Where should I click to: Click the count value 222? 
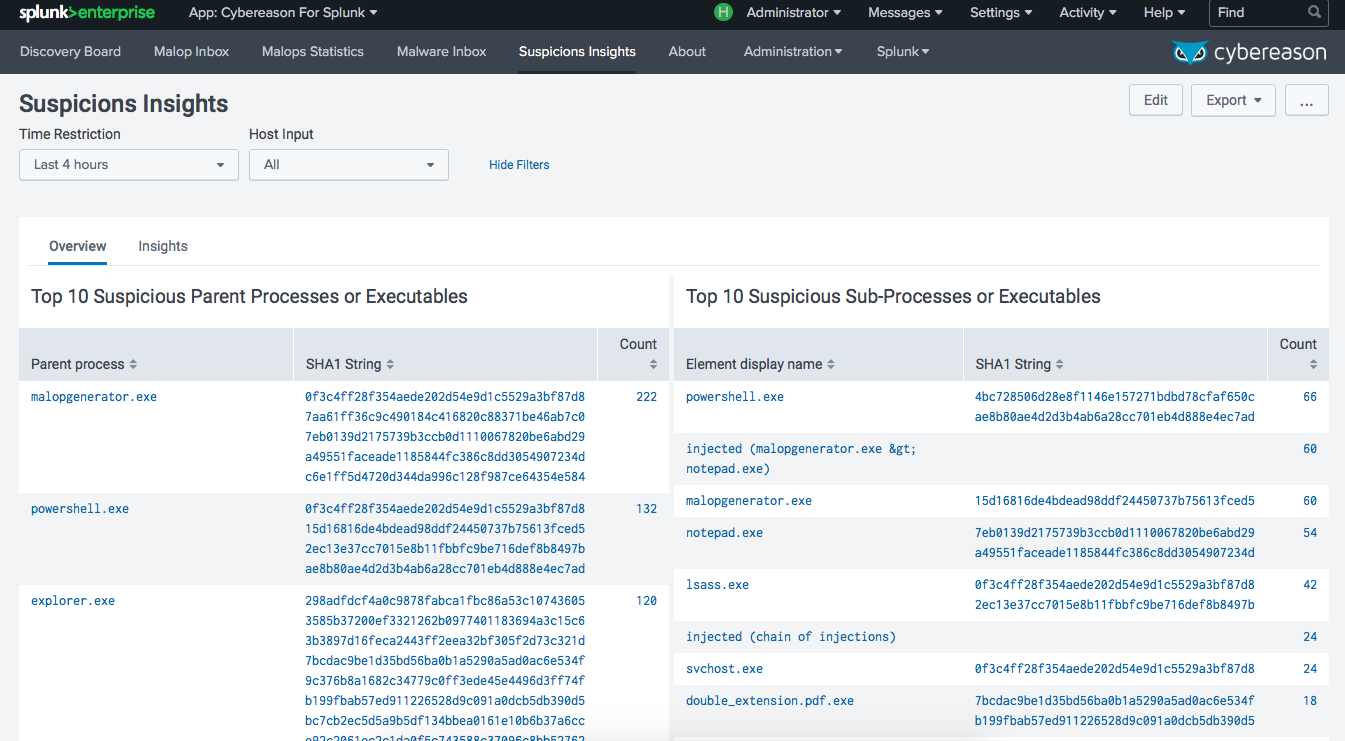646,397
